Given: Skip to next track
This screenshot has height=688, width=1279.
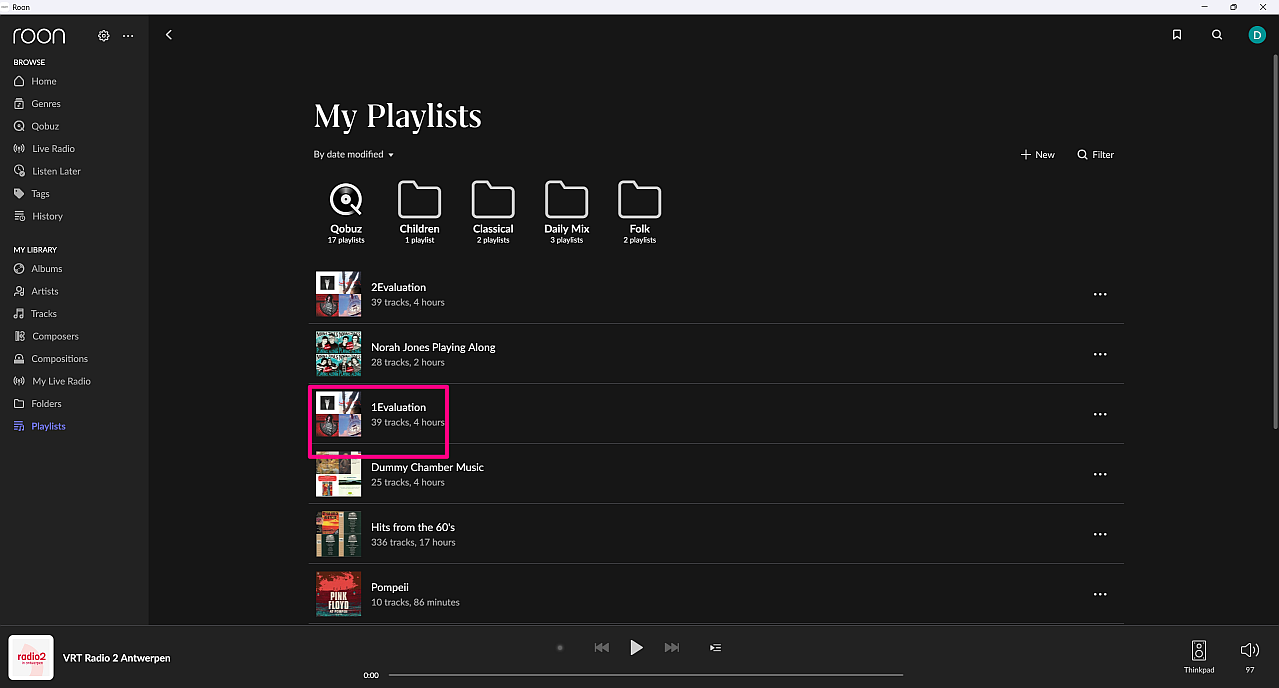Looking at the screenshot, I should click(672, 648).
